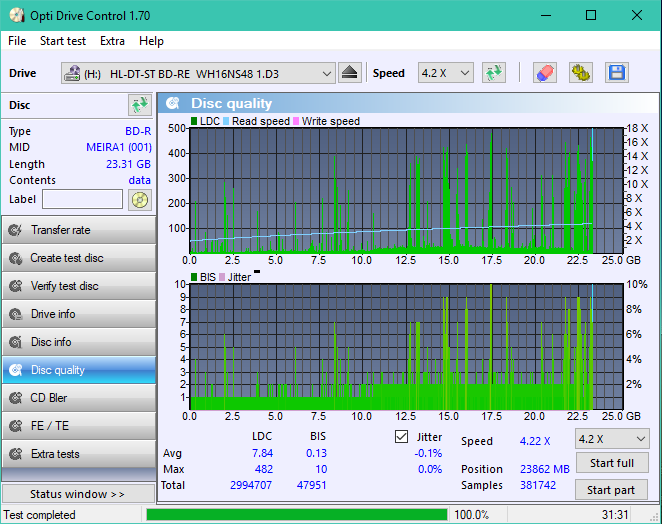This screenshot has height=524, width=662.
Task: Select the Disc quality panel
Action: (79, 370)
